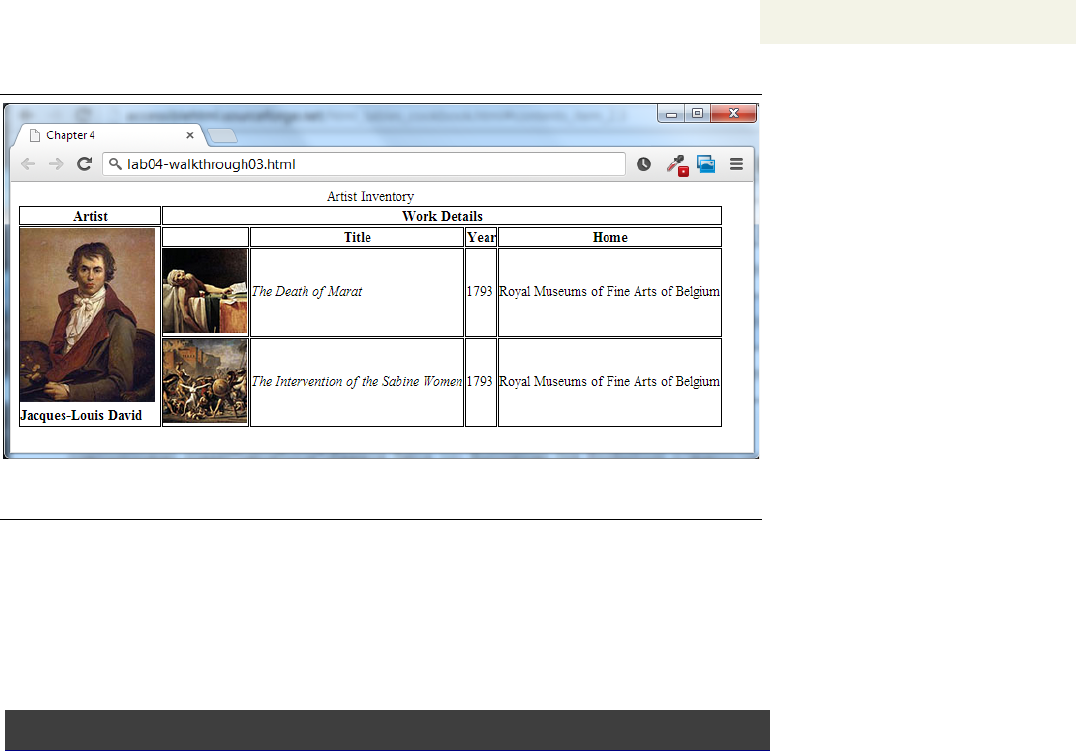Click the Home column header
The image size is (1076, 751).
pos(610,238)
